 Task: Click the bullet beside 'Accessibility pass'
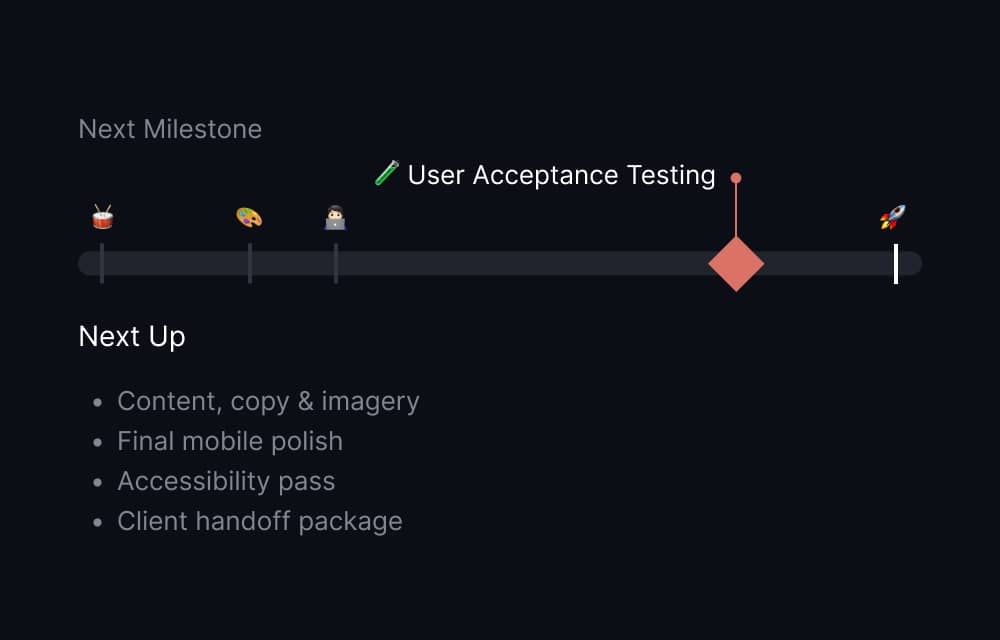[x=95, y=481]
